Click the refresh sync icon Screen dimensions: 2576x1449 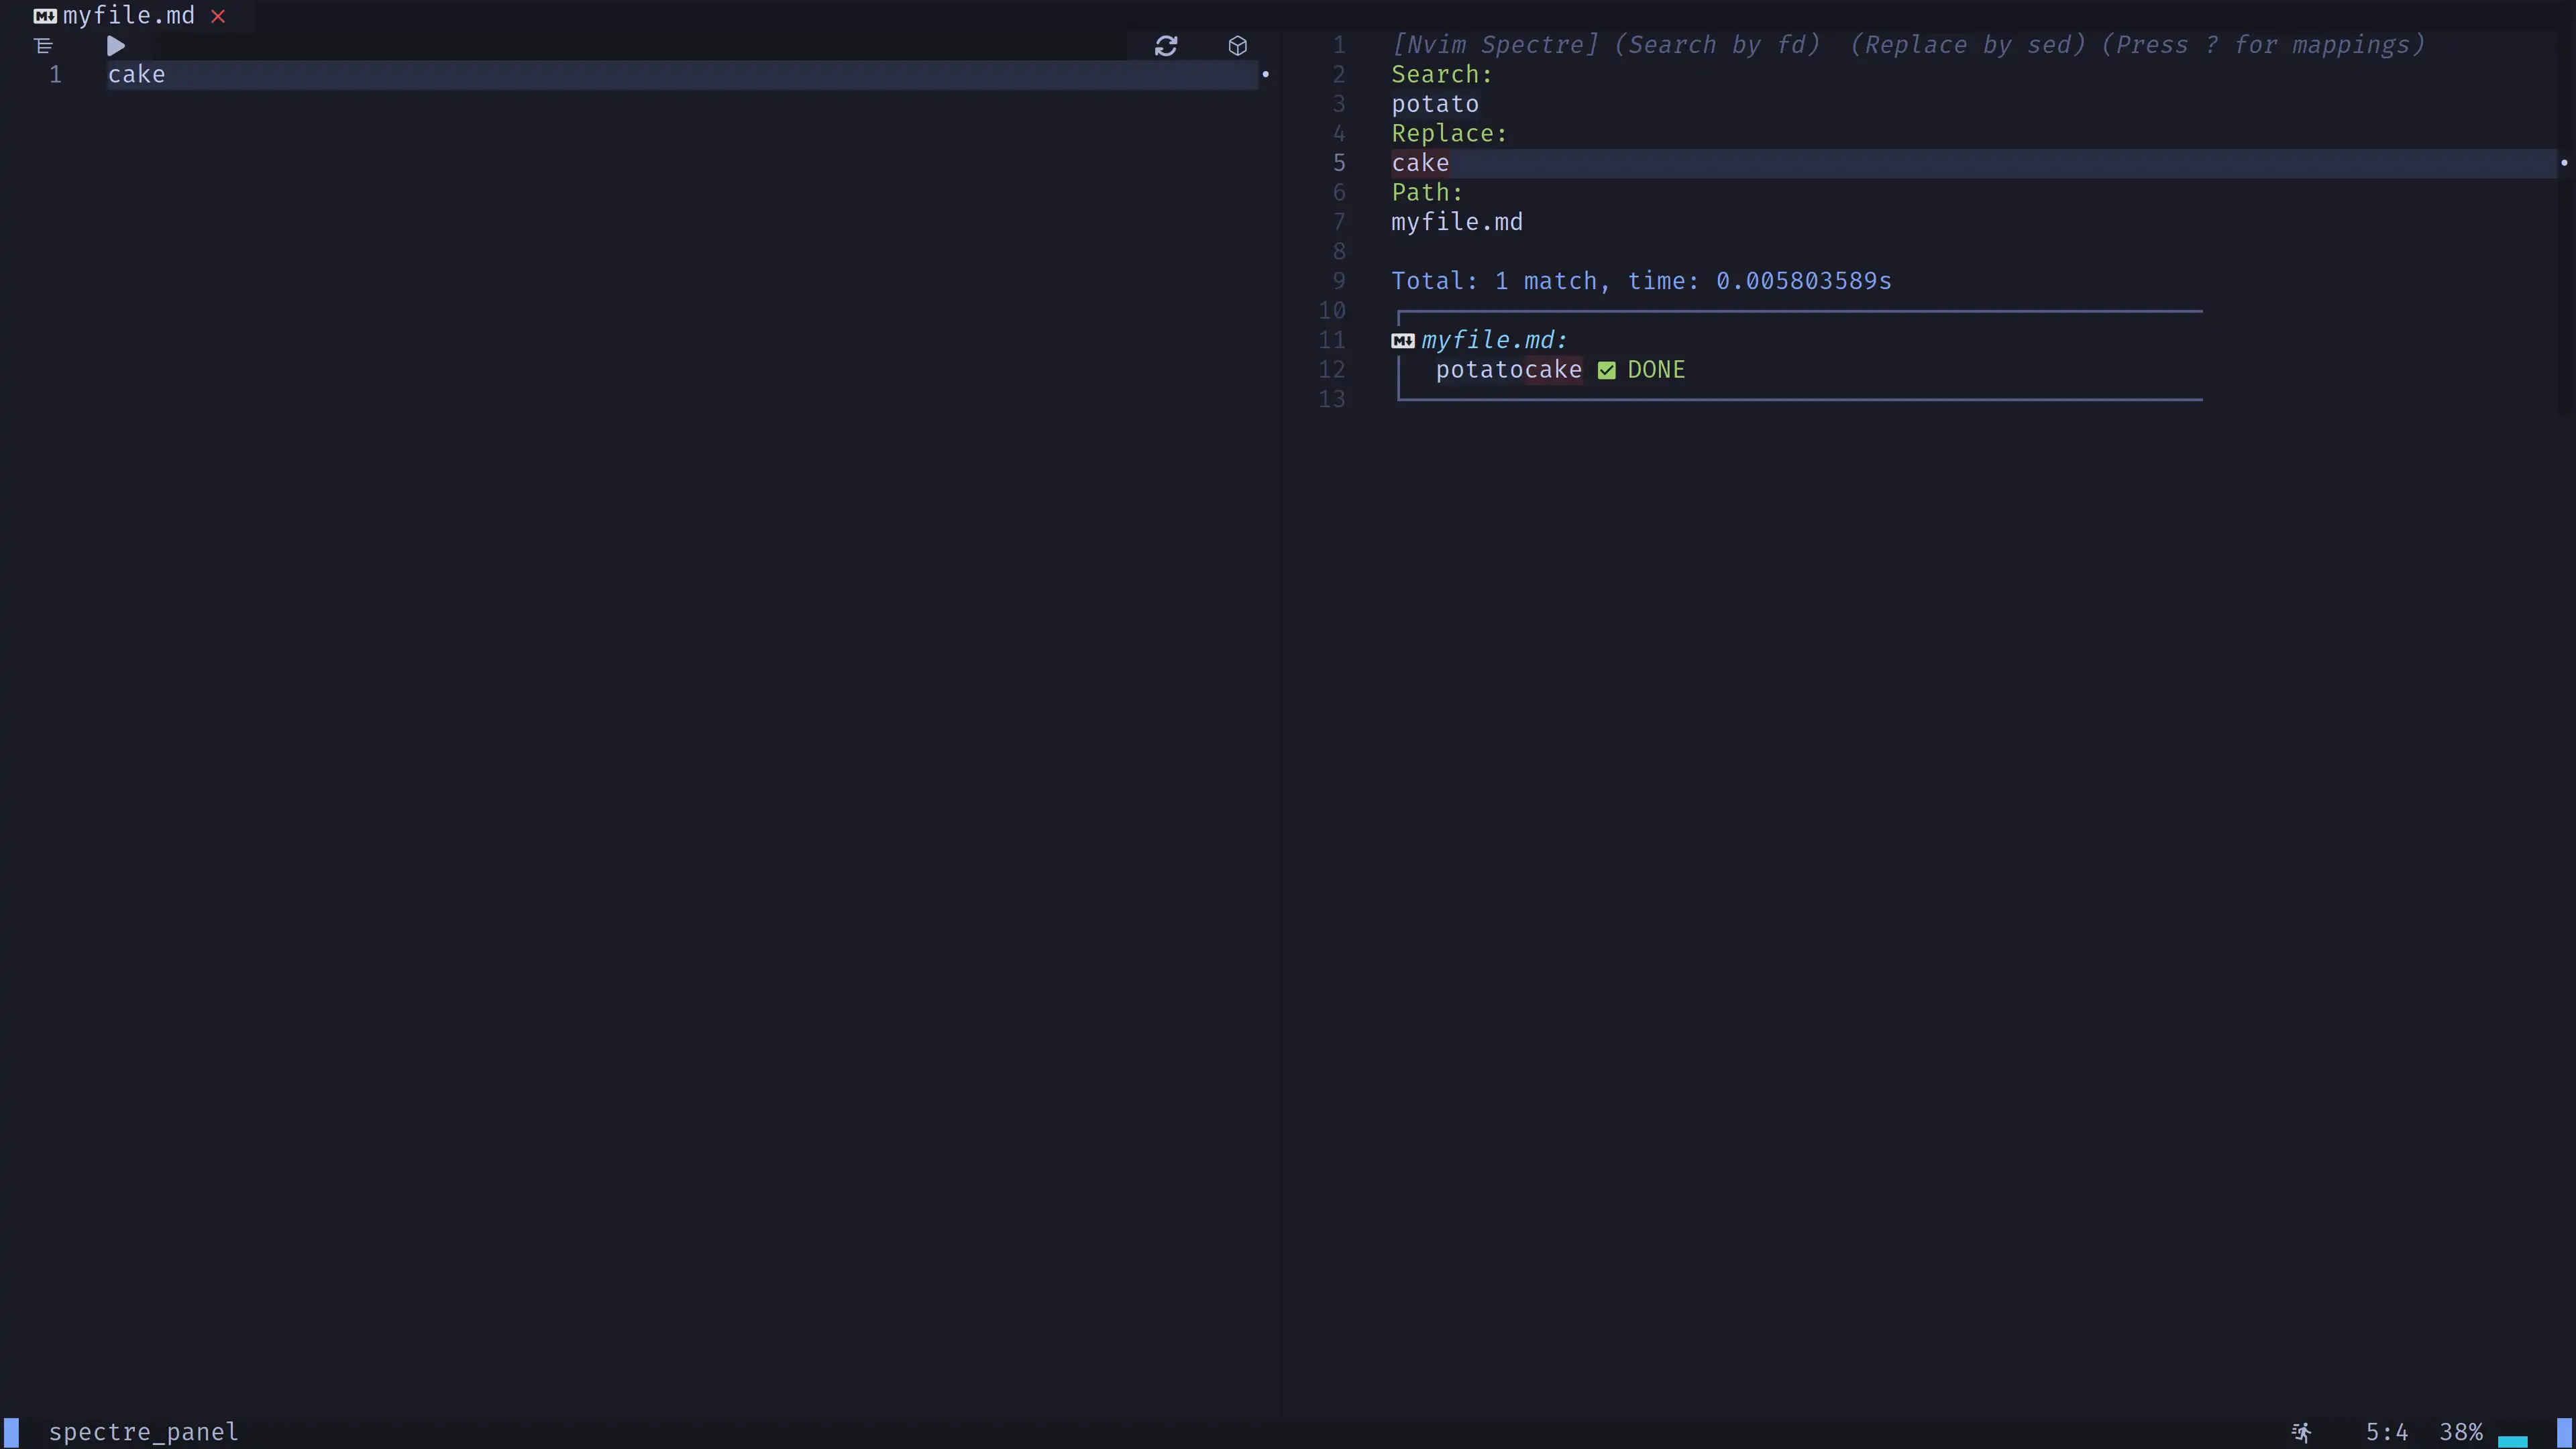click(1166, 46)
